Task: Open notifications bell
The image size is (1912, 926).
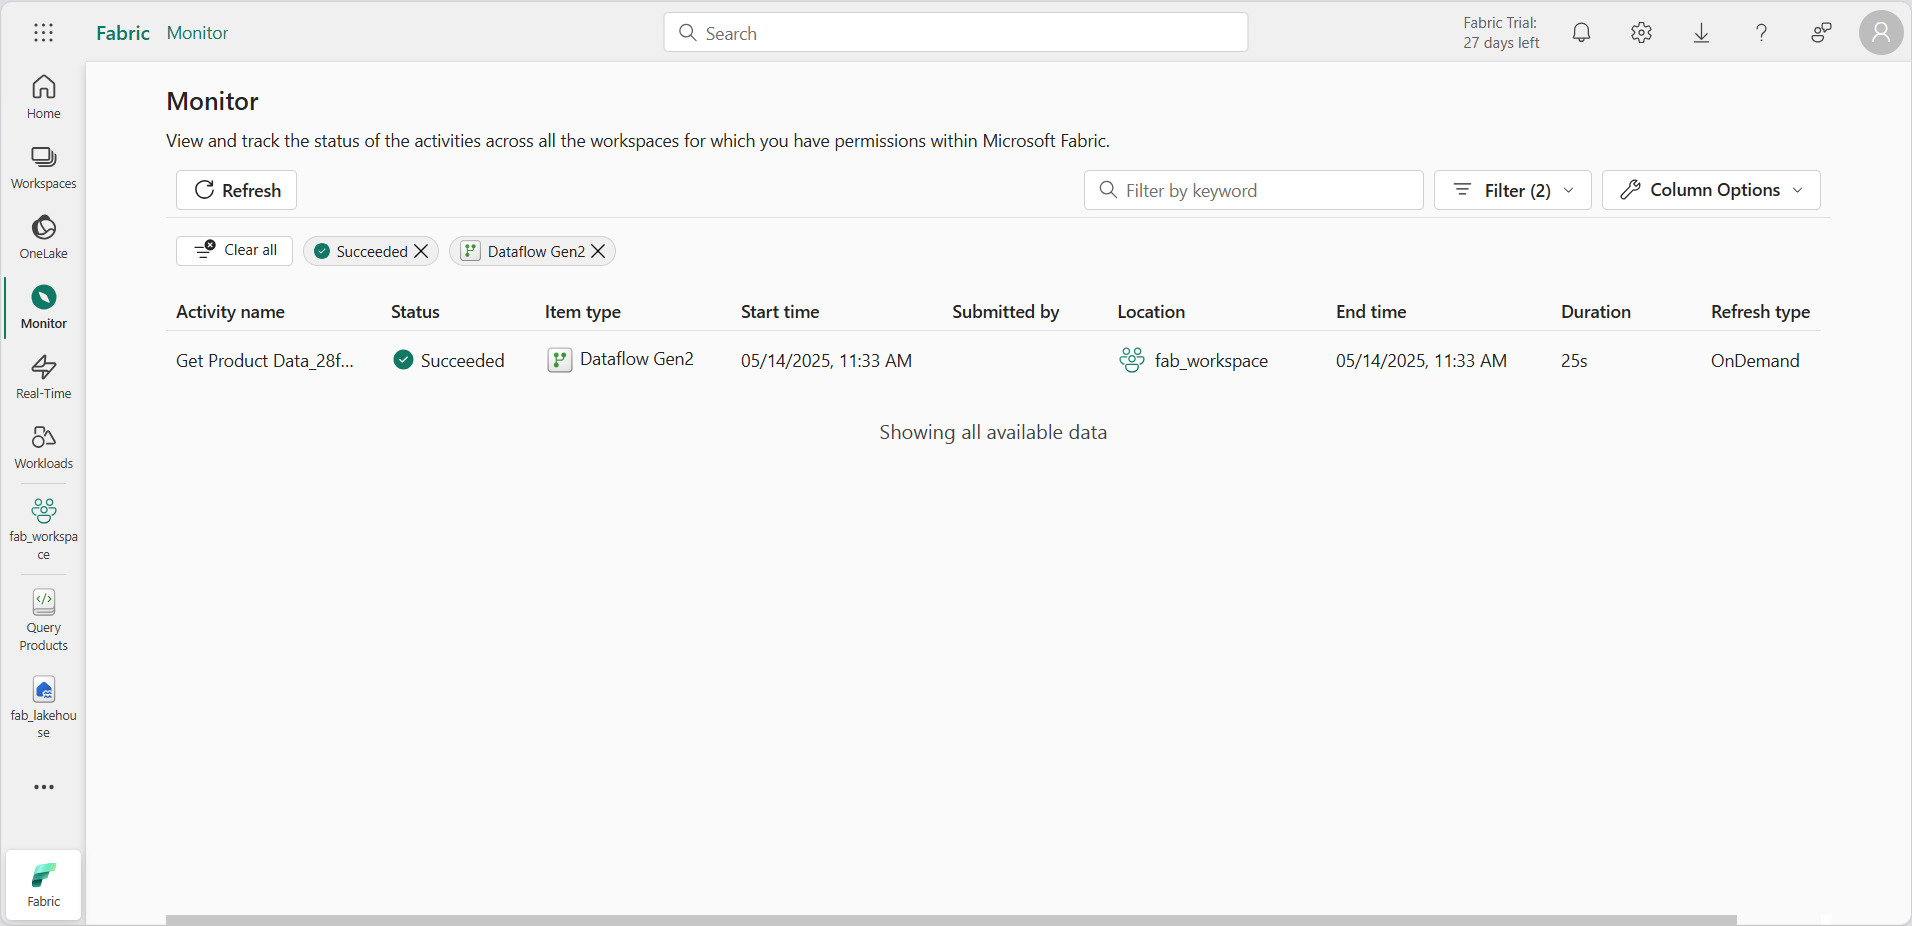Action: point(1581,33)
